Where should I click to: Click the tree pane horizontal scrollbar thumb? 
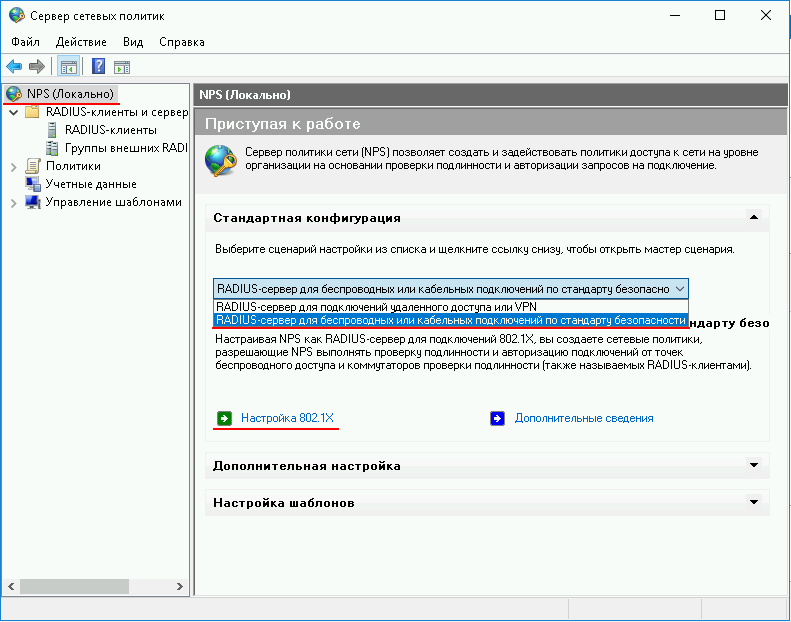74,586
